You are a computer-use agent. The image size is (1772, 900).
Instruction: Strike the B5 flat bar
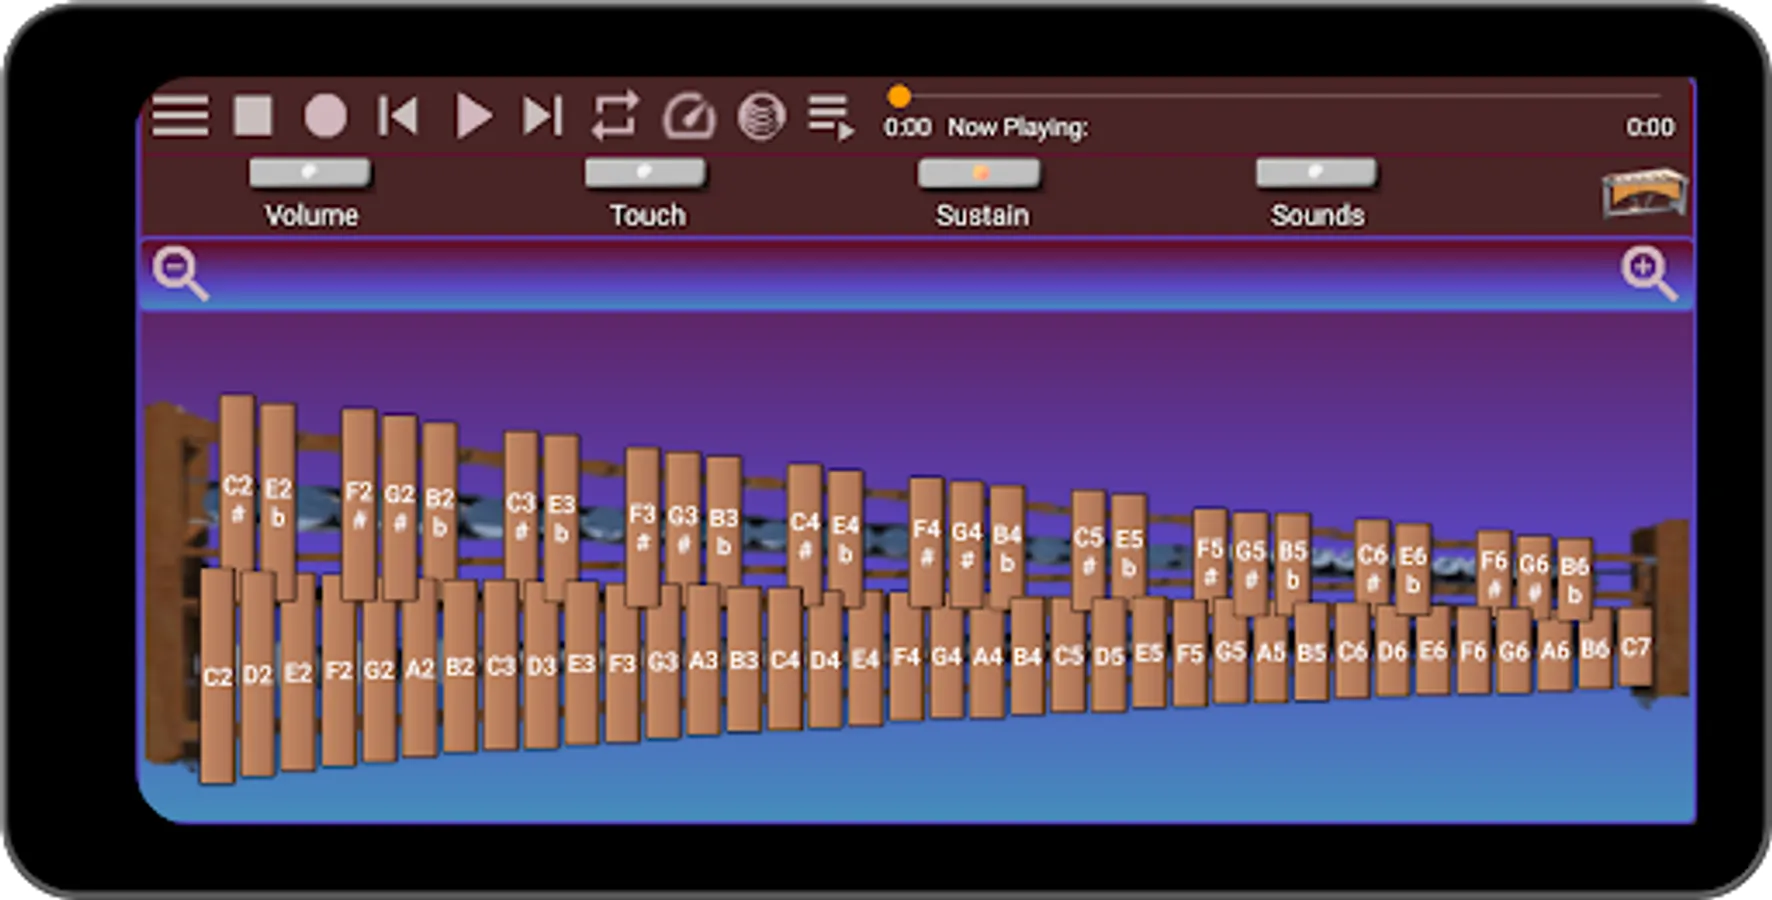1292,564
